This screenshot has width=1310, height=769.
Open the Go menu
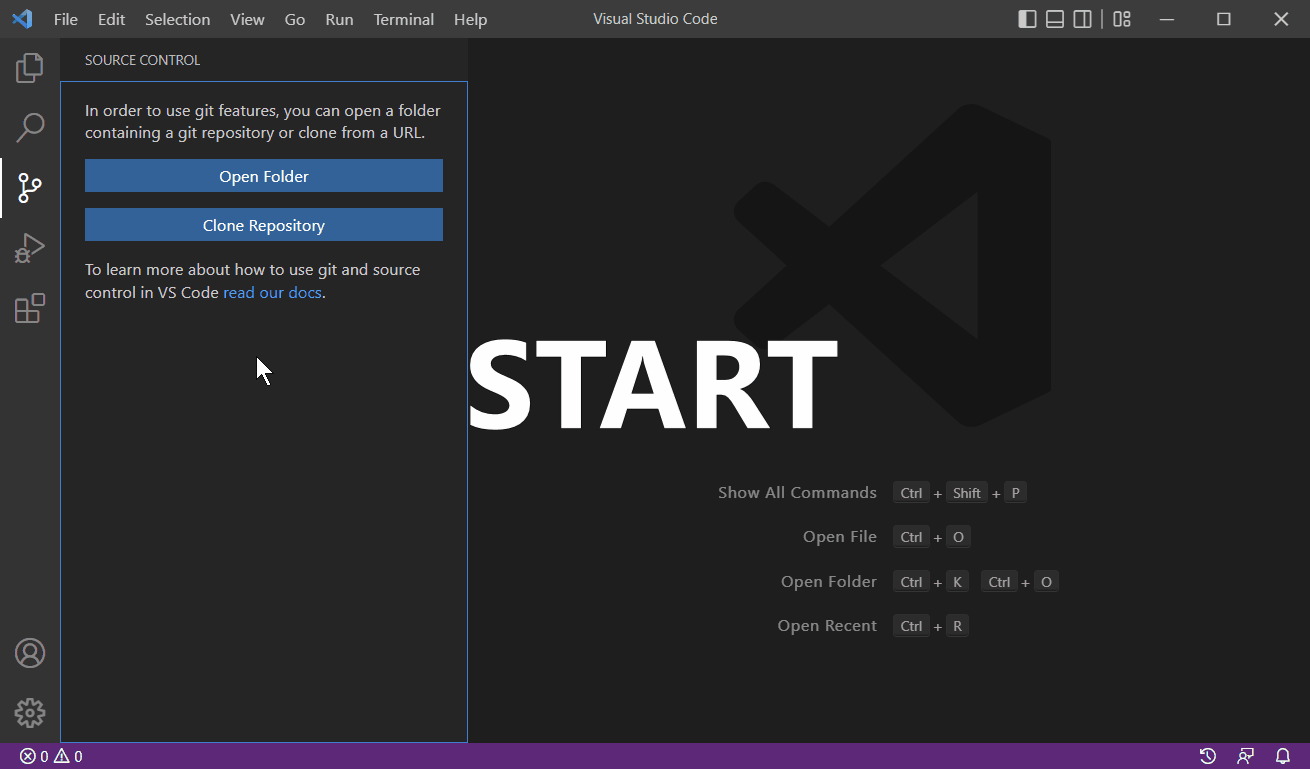(x=295, y=19)
